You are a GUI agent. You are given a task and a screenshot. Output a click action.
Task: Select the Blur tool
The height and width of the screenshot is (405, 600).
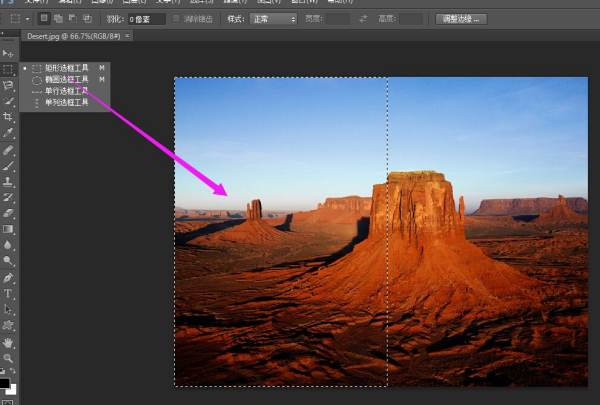8,245
